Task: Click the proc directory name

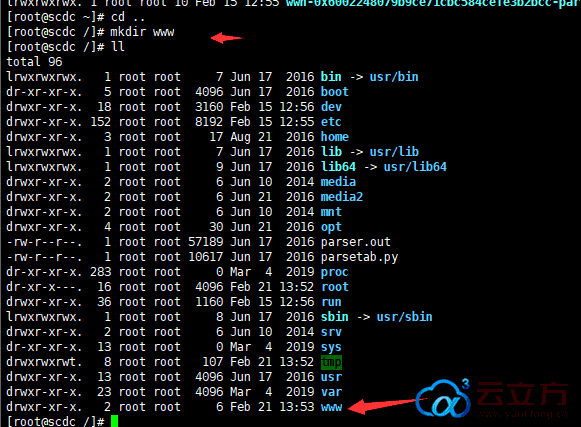Action: click(x=335, y=272)
